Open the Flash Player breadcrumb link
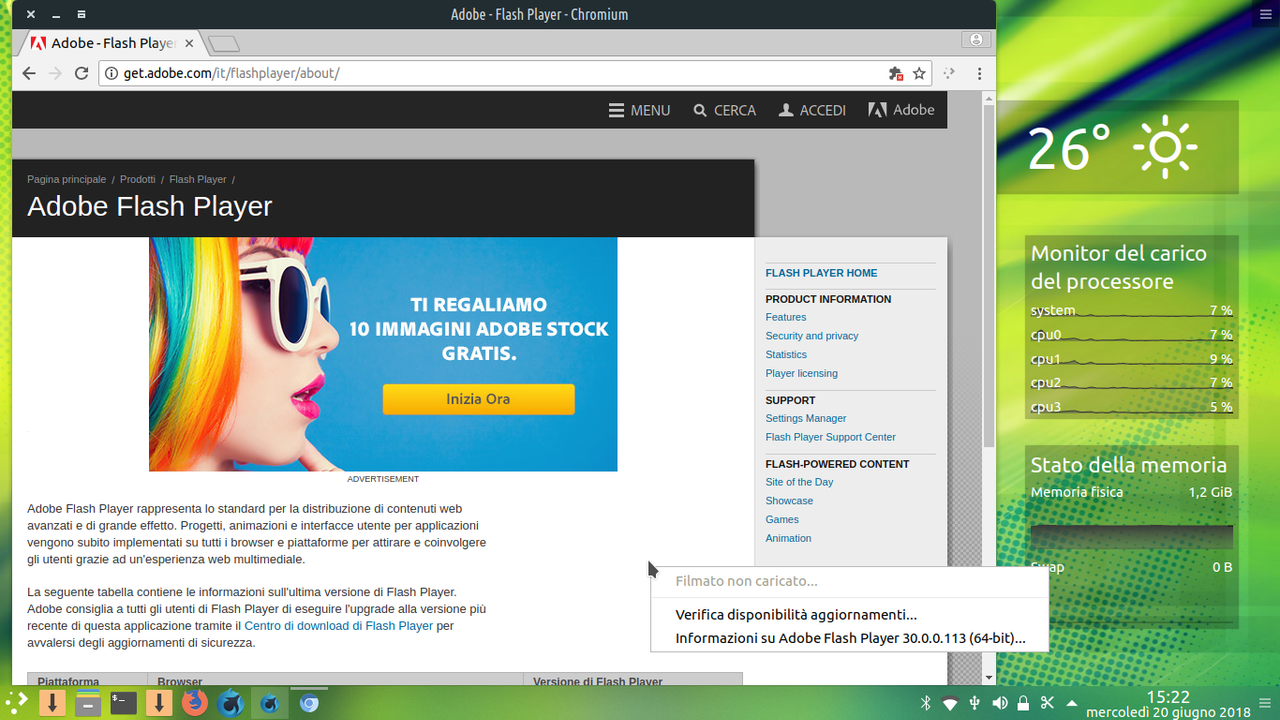 tap(198, 179)
